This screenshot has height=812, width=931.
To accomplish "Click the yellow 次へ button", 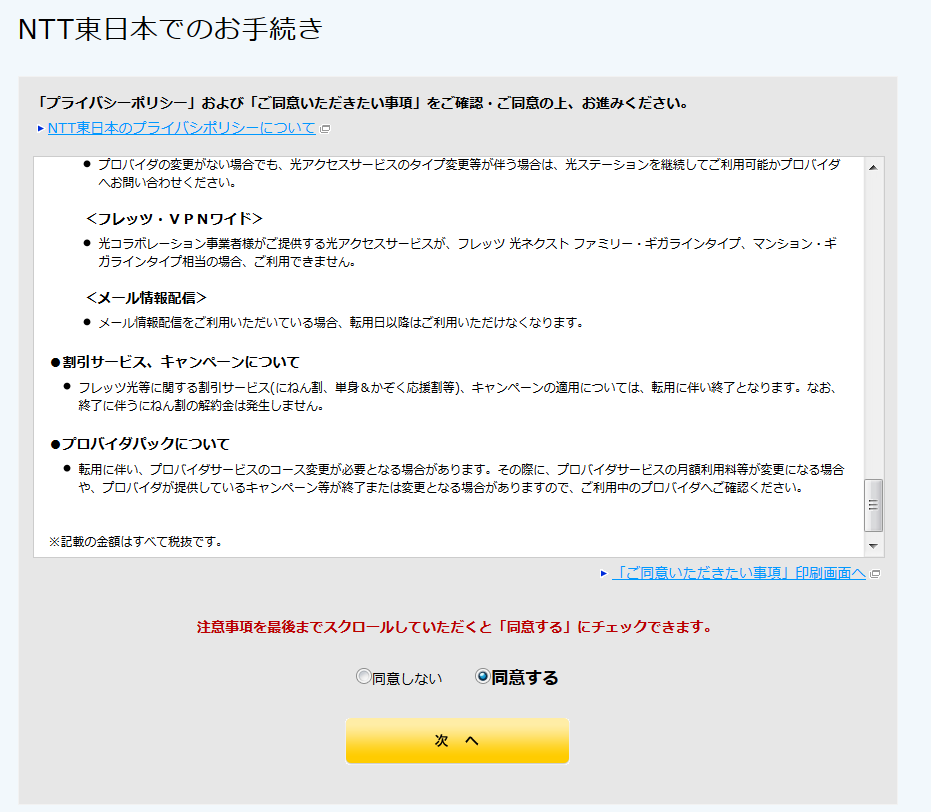I will tap(457, 740).
